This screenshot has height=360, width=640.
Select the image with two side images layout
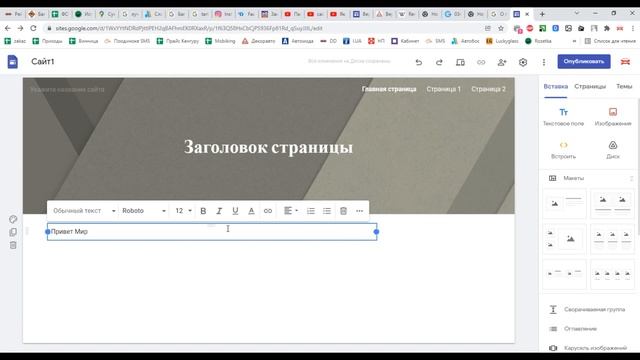coord(564,239)
